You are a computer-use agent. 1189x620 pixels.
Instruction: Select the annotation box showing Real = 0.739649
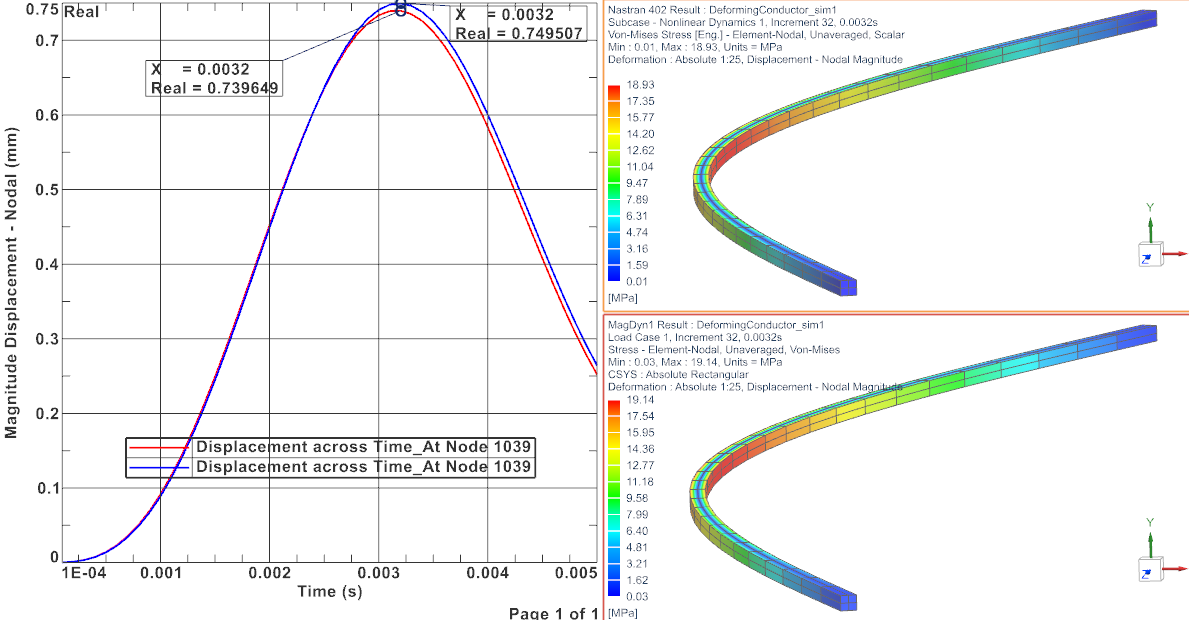click(x=214, y=78)
